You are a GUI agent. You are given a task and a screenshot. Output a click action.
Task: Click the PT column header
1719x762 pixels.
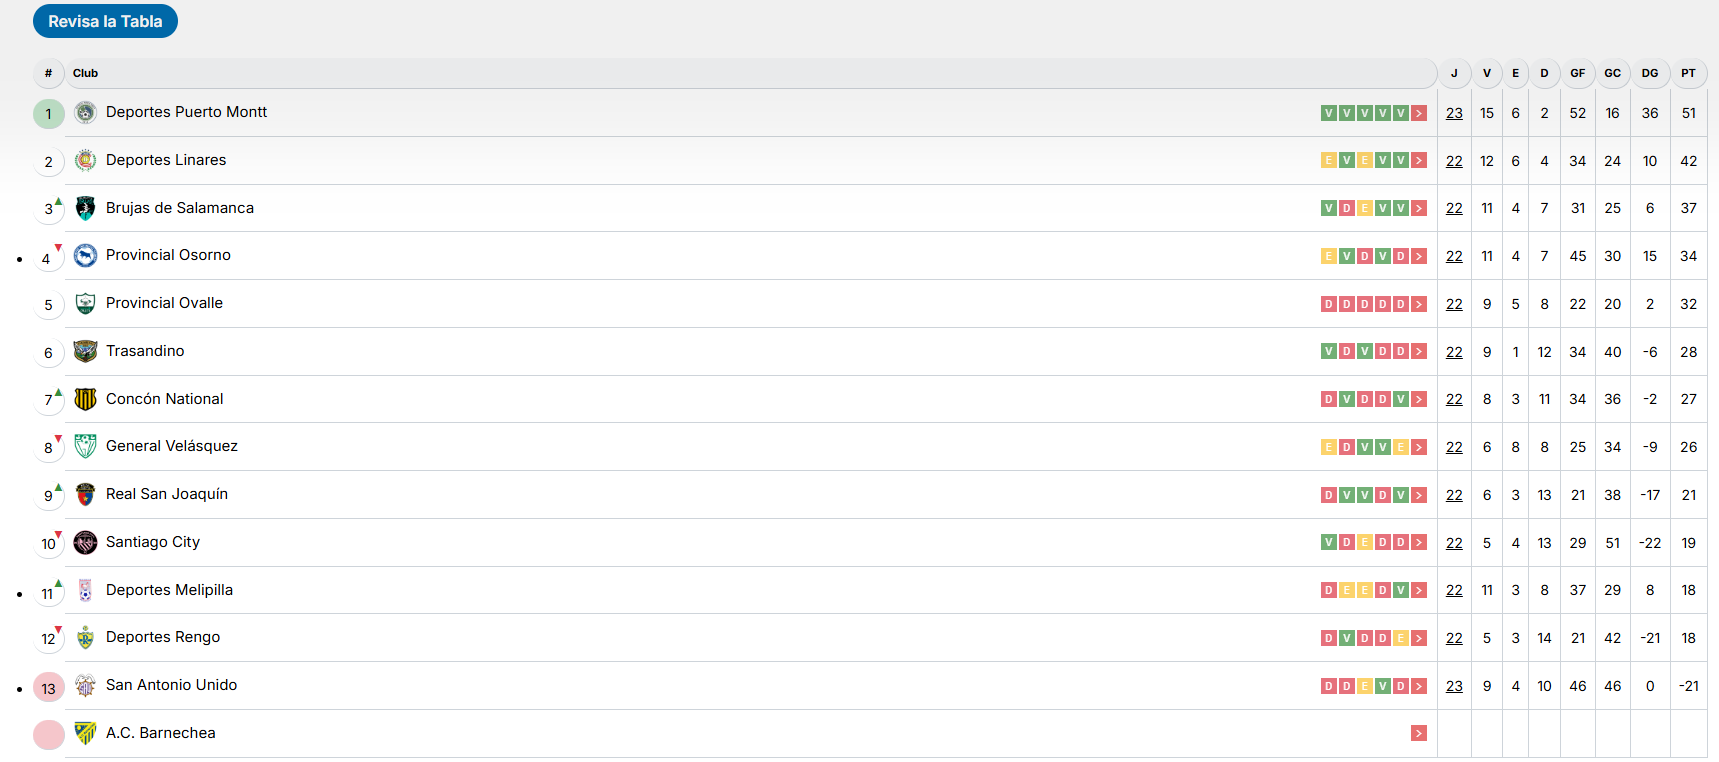coord(1688,73)
